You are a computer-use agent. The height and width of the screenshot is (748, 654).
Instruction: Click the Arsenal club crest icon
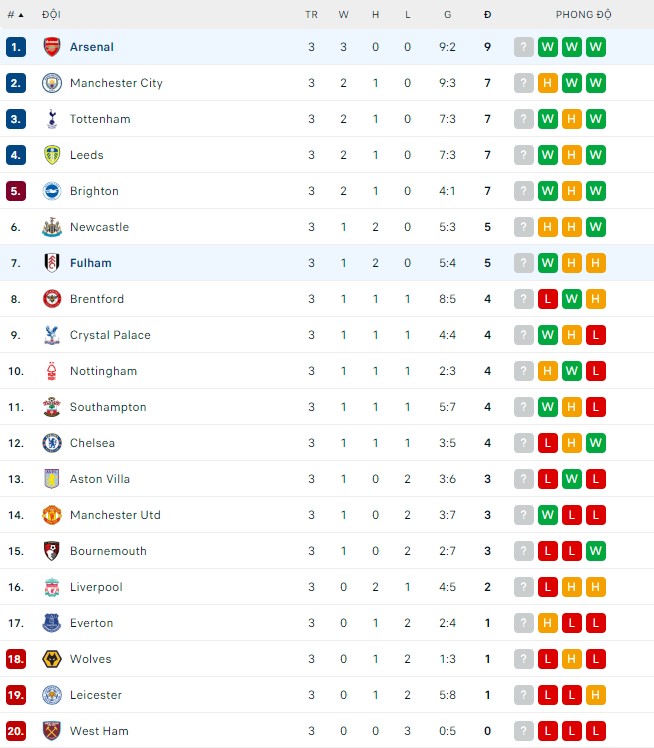[52, 47]
